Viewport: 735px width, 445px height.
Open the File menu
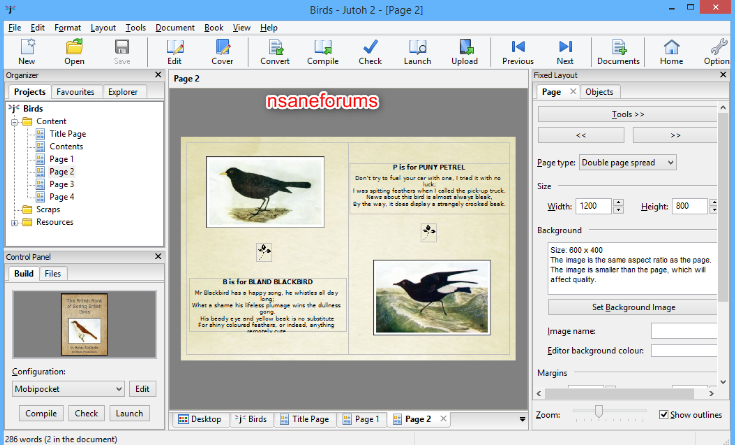pos(15,28)
